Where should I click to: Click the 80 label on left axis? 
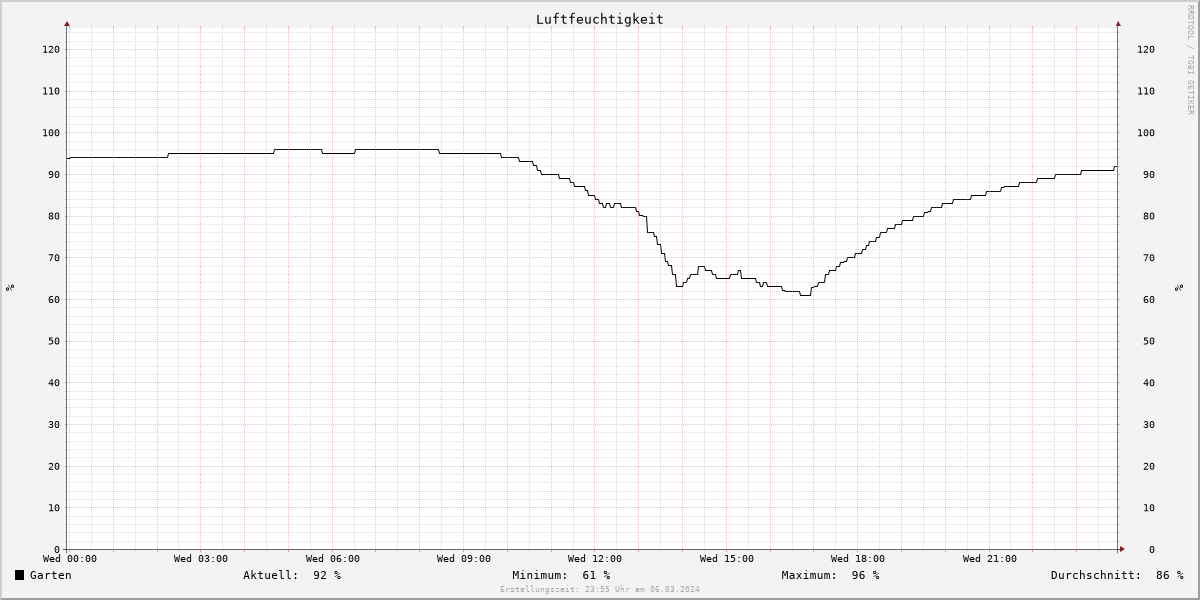pos(54,216)
